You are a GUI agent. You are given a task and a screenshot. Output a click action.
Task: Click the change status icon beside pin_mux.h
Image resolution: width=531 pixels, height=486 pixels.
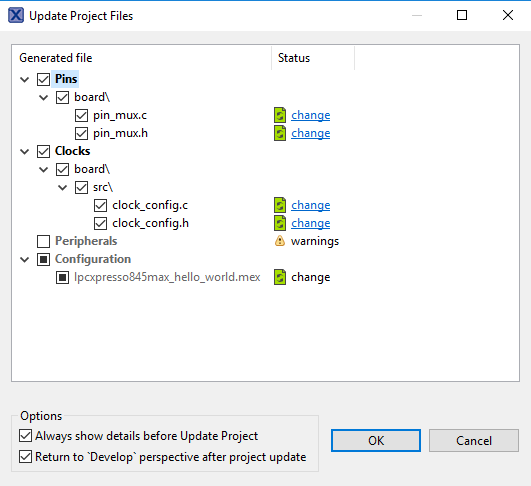pyautogui.click(x=280, y=133)
